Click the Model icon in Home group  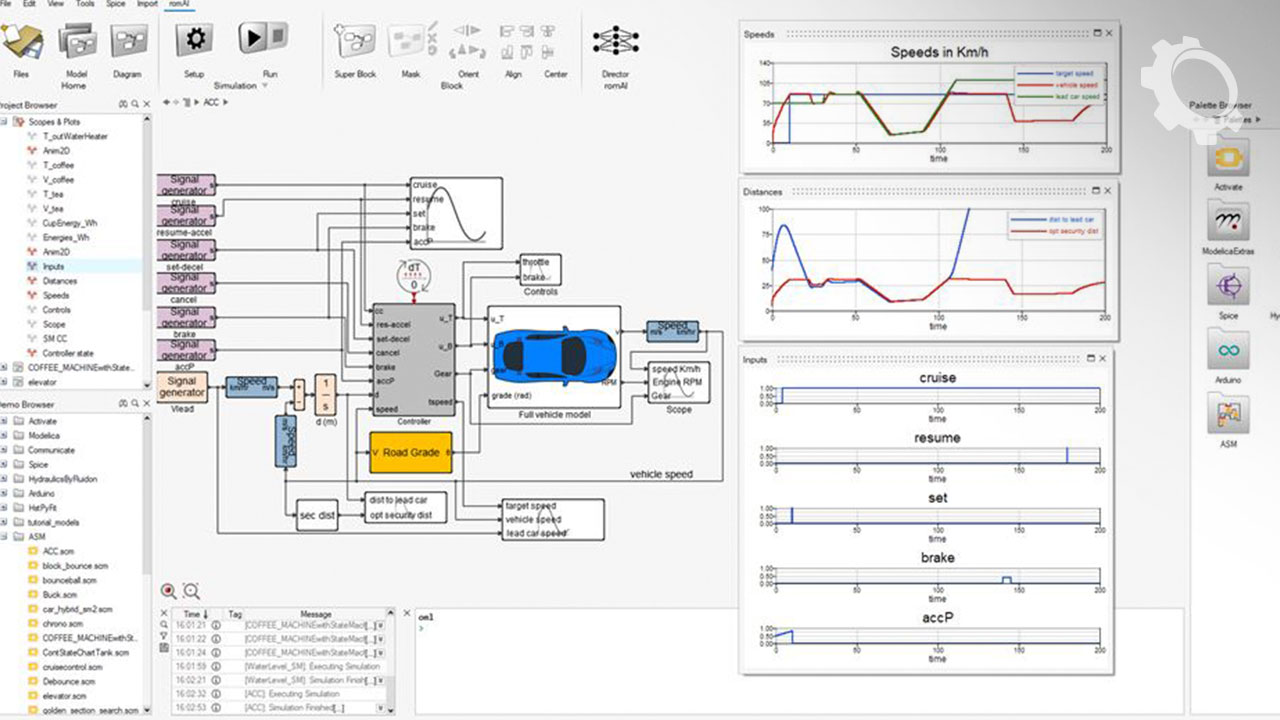76,42
